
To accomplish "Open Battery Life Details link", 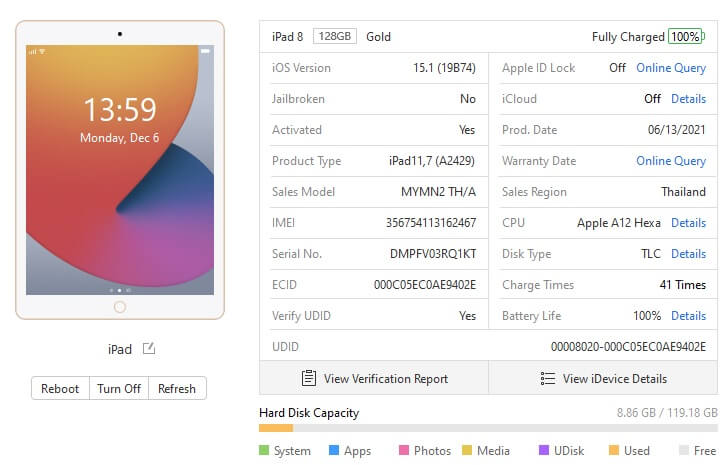I will click(x=688, y=316).
